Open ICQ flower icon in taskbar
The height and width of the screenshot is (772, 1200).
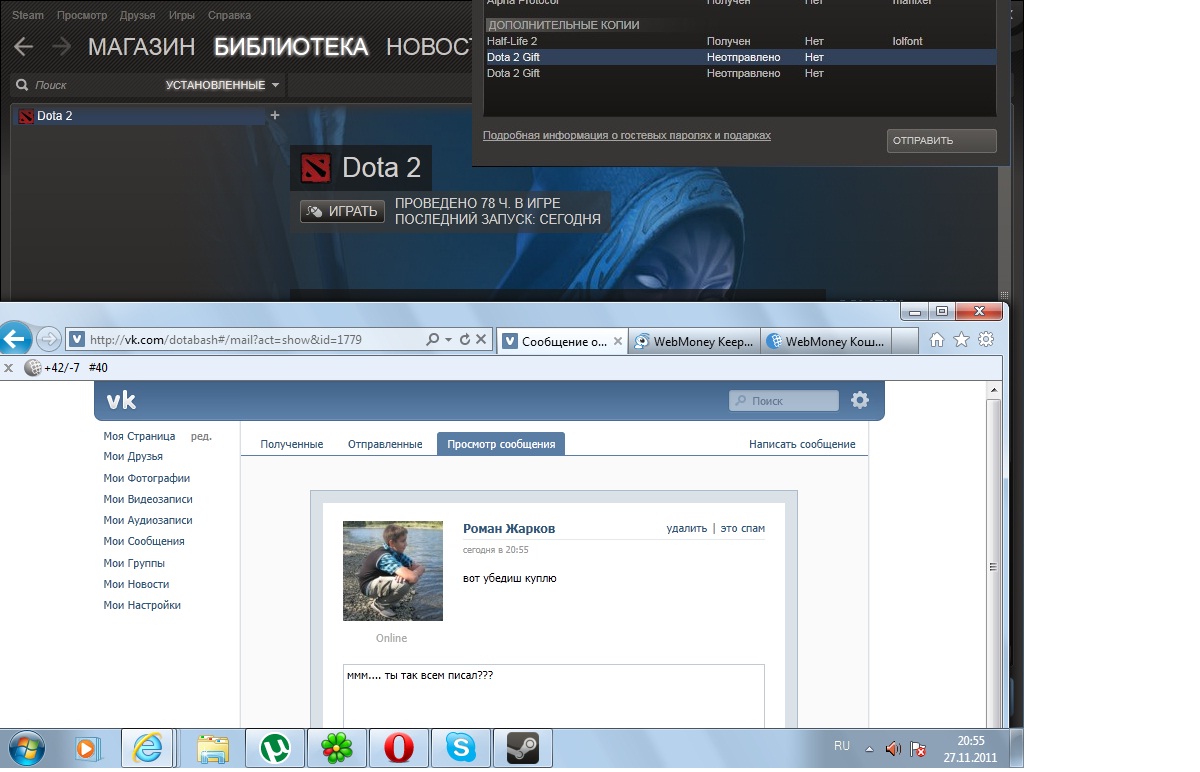click(335, 748)
